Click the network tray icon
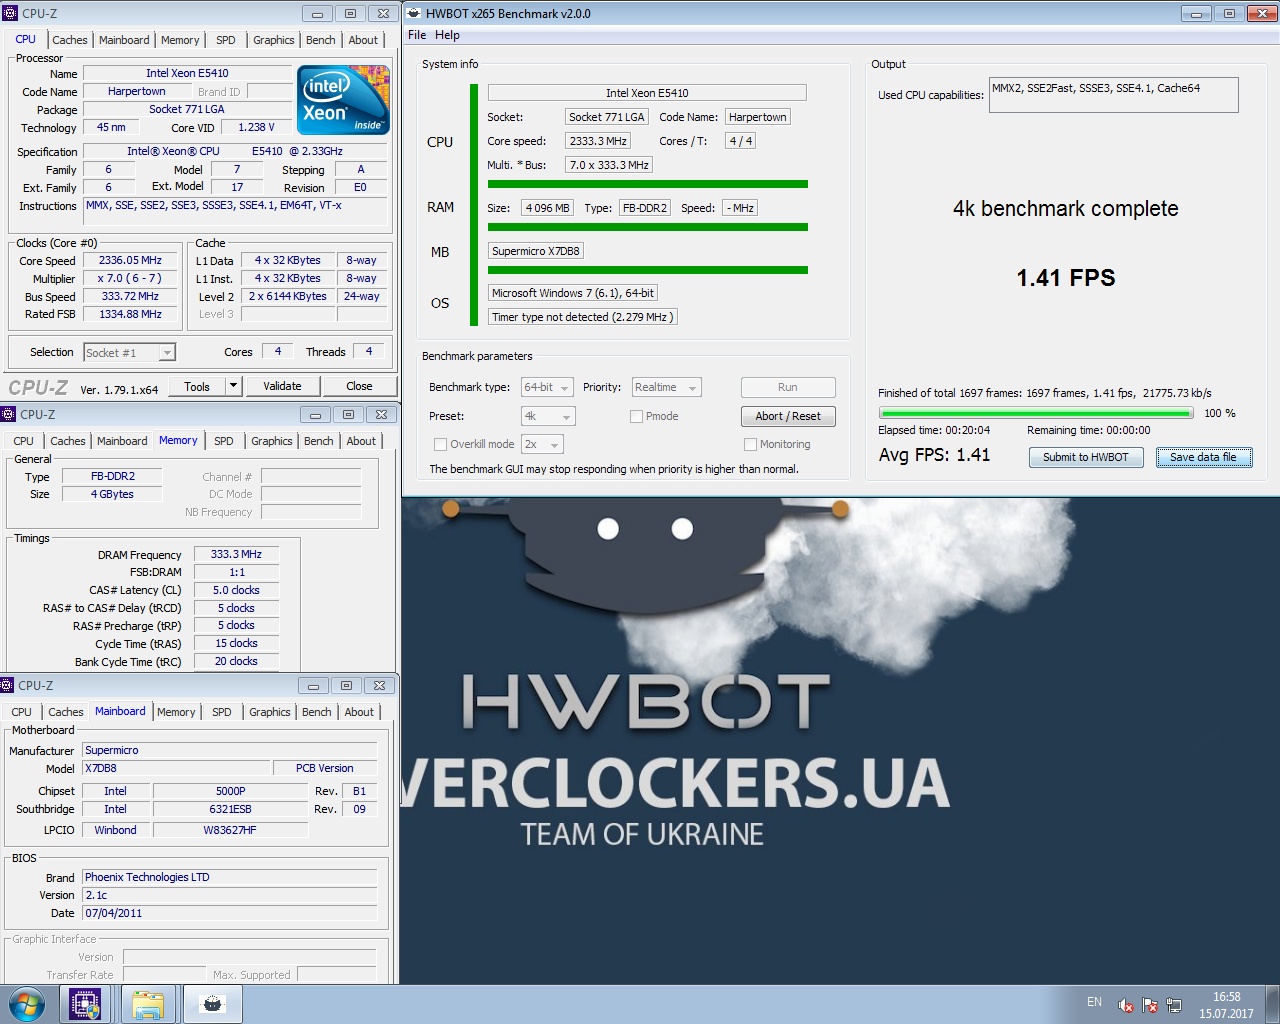Viewport: 1280px width, 1024px height. coord(1174,1005)
